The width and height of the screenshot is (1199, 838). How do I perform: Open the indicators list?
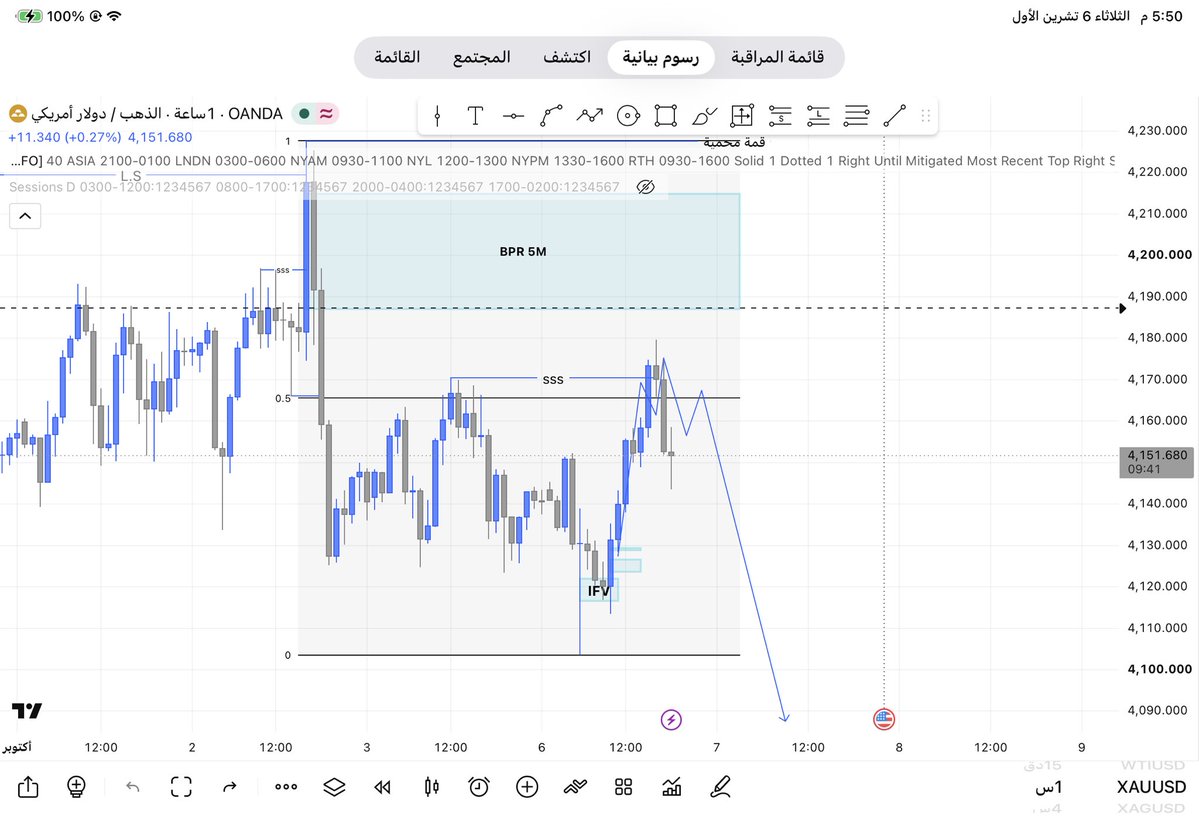click(575, 787)
